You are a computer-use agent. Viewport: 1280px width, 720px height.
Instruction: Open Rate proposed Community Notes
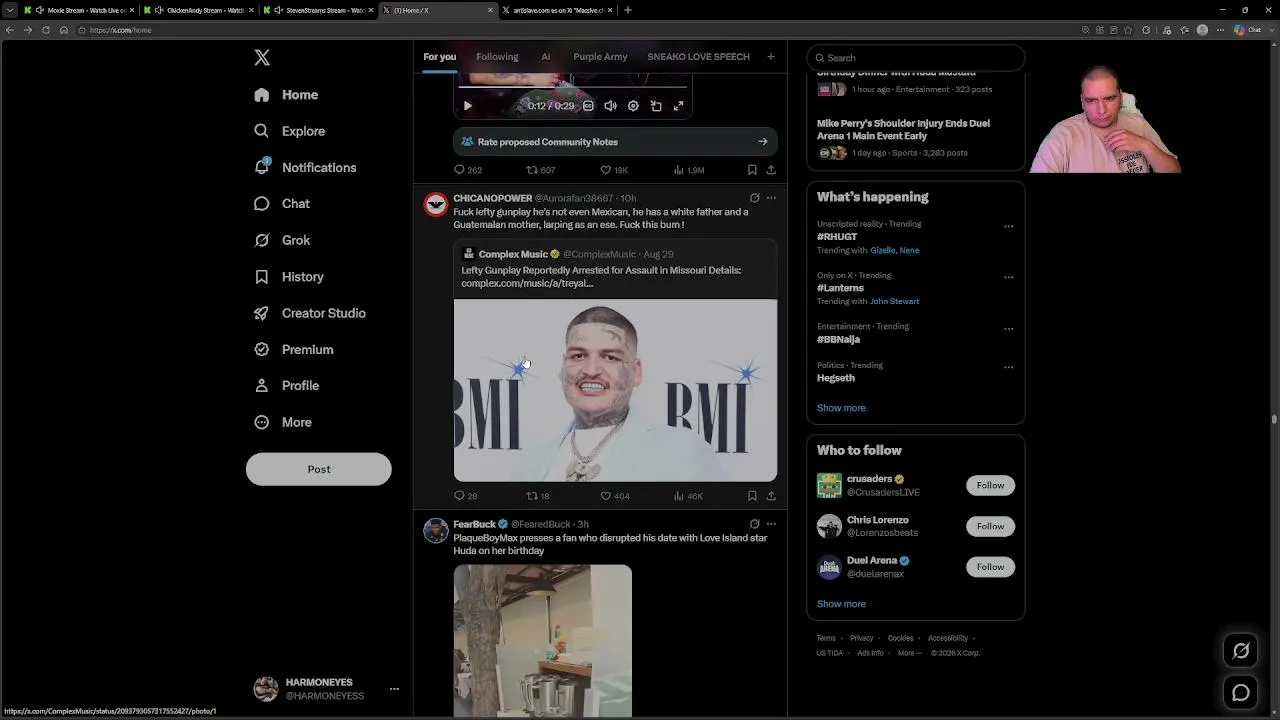click(x=615, y=142)
